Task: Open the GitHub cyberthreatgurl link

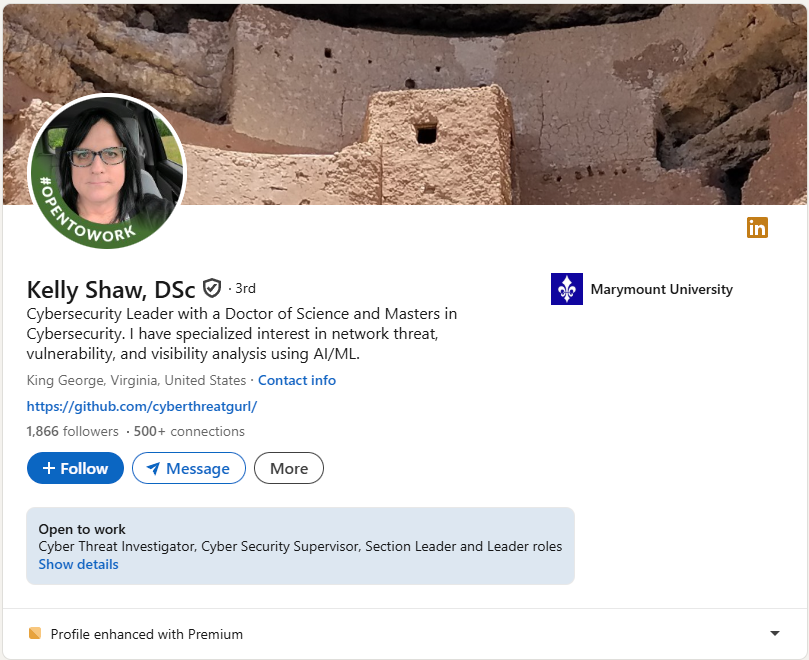Action: pos(142,407)
